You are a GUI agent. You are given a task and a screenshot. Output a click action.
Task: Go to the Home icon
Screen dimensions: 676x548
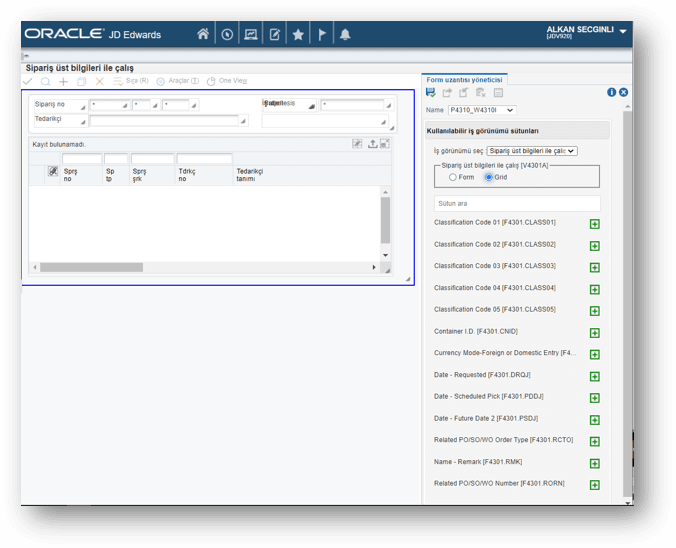point(203,34)
